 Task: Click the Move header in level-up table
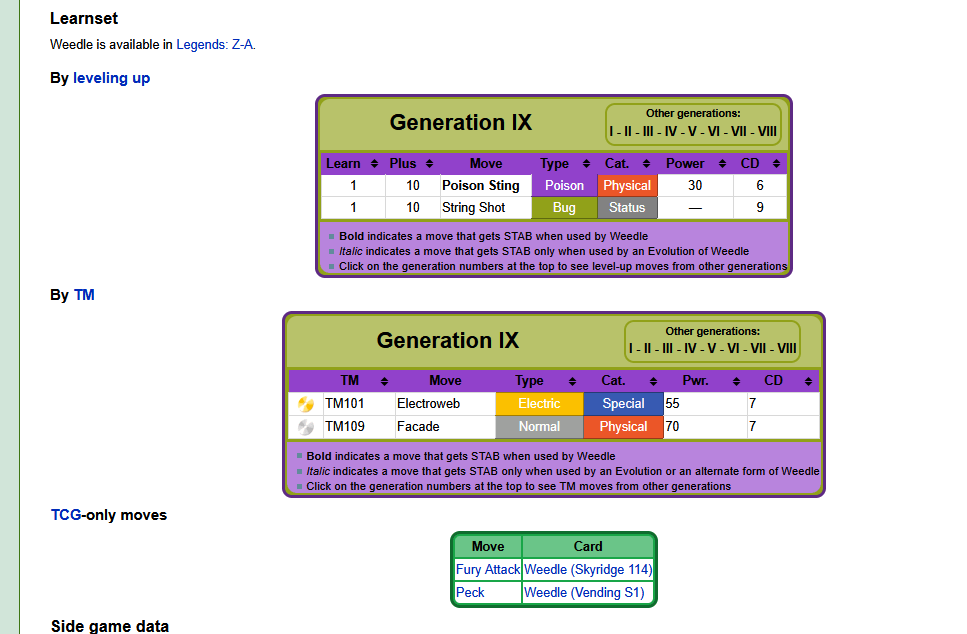point(486,163)
